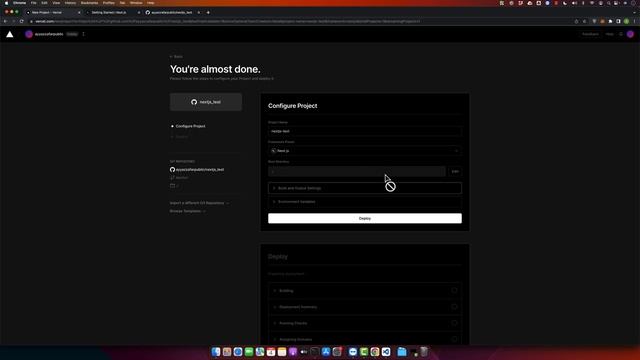Open the Chrome profile avatar in toolbar

pyautogui.click(x=627, y=21)
